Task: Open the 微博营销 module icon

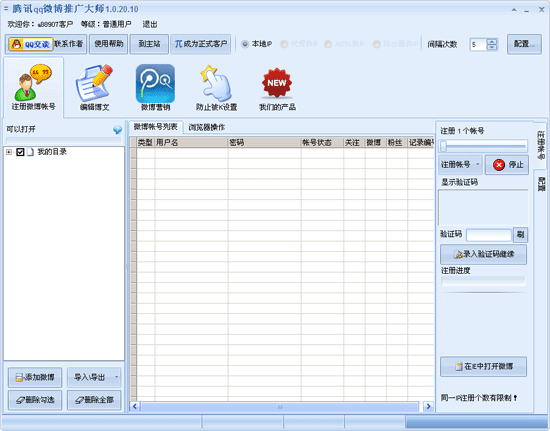Action: tap(155, 88)
